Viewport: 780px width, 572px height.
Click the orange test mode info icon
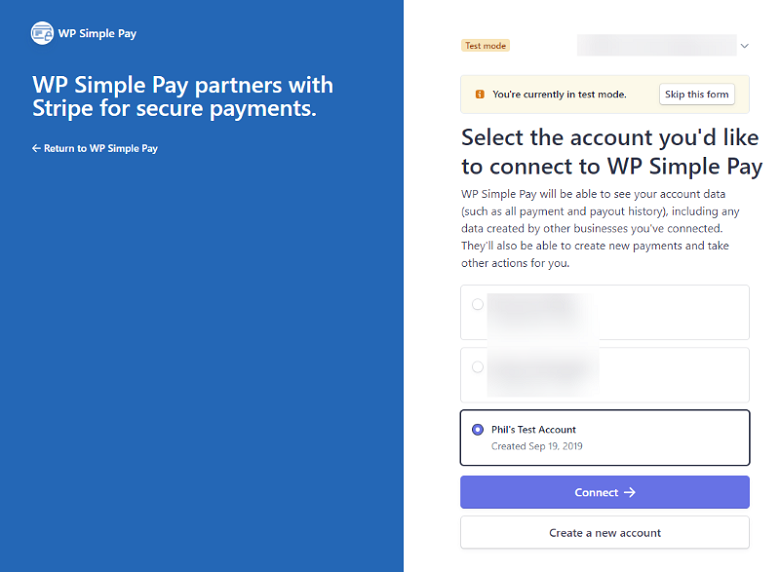(480, 94)
